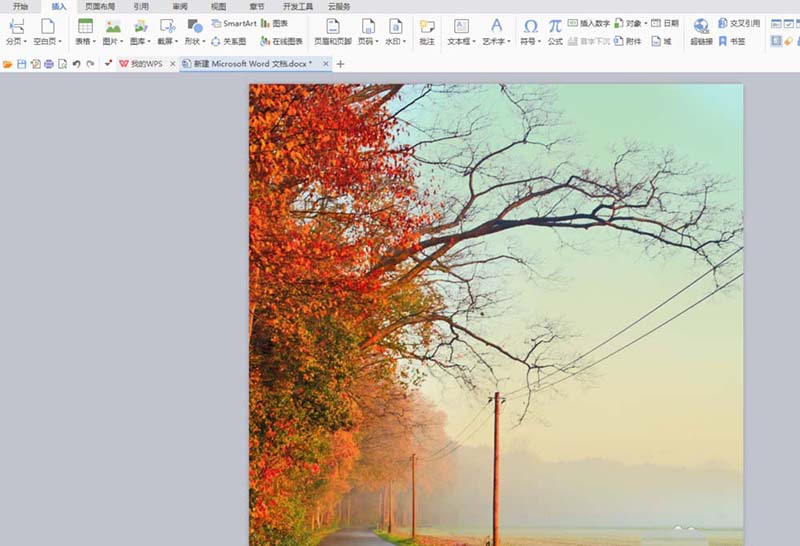Image resolution: width=800 pixels, height=546 pixels.
Task: Click the 对象 object icon
Action: (x=619, y=23)
